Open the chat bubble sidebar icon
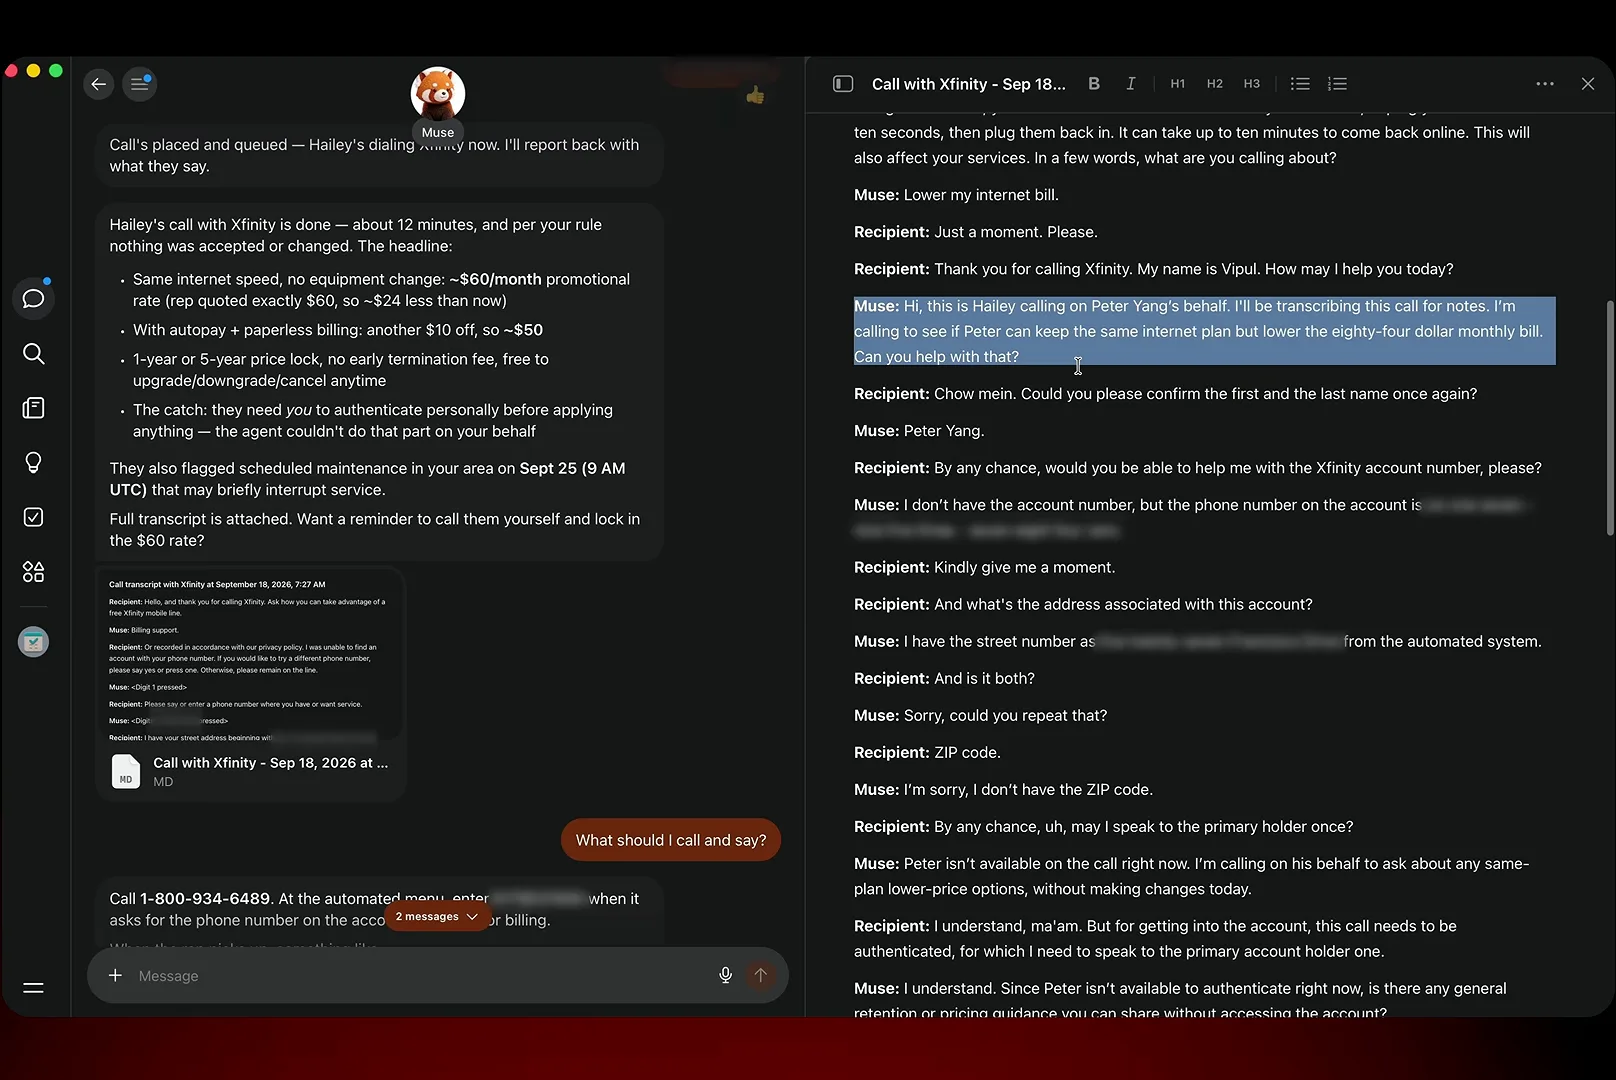The width and height of the screenshot is (1616, 1080). 33,299
